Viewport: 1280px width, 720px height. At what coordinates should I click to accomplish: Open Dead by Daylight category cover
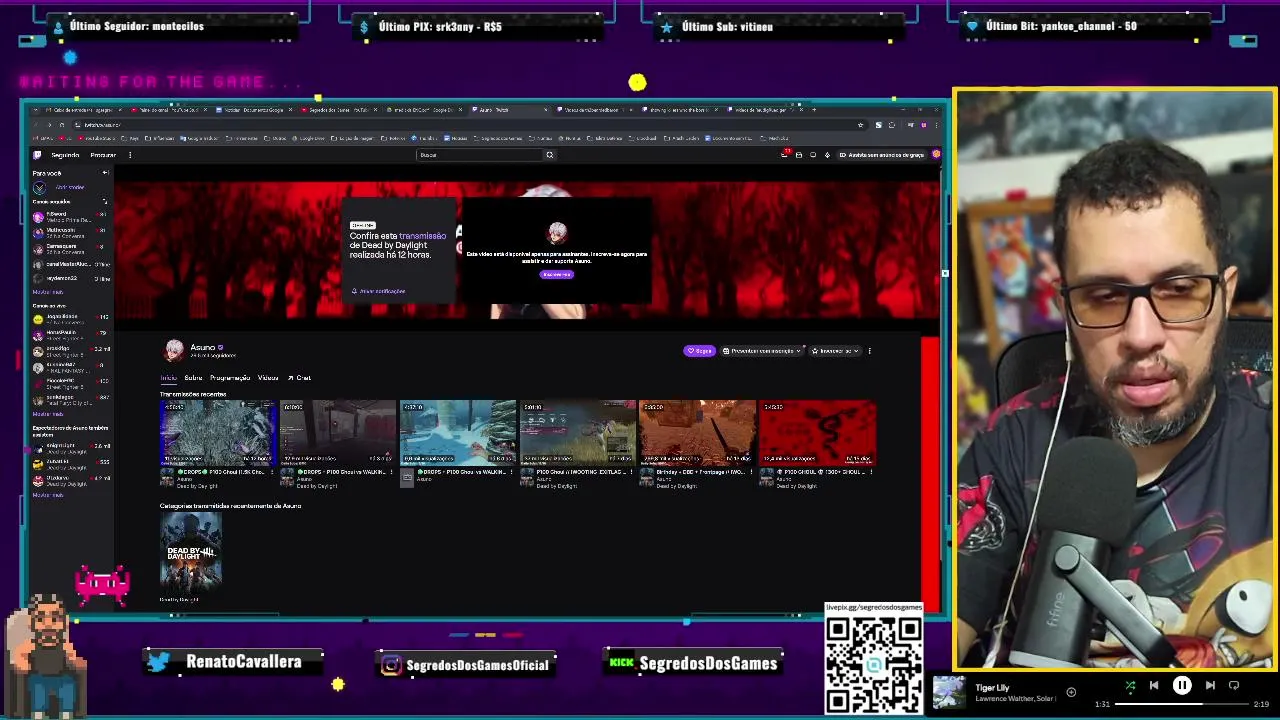(191, 550)
